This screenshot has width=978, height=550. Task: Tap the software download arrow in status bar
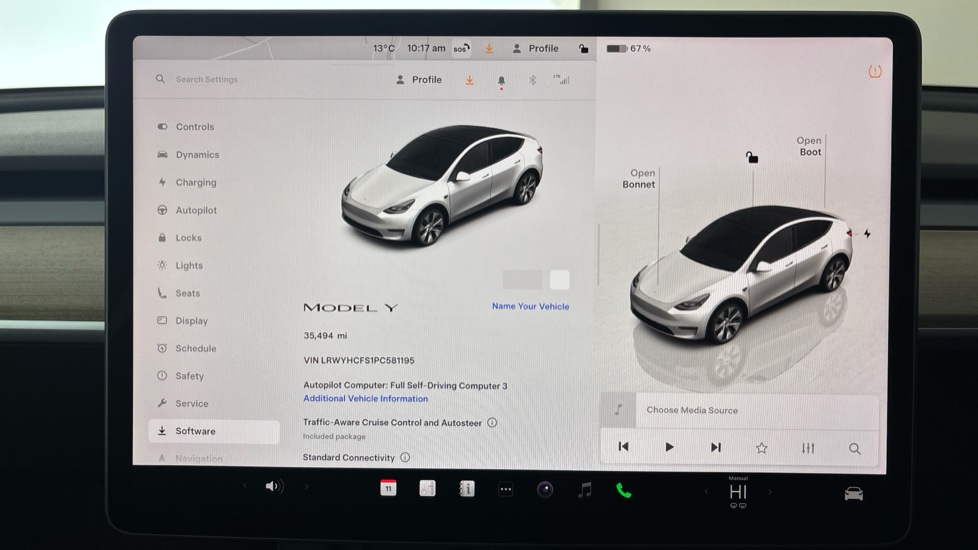coord(489,48)
